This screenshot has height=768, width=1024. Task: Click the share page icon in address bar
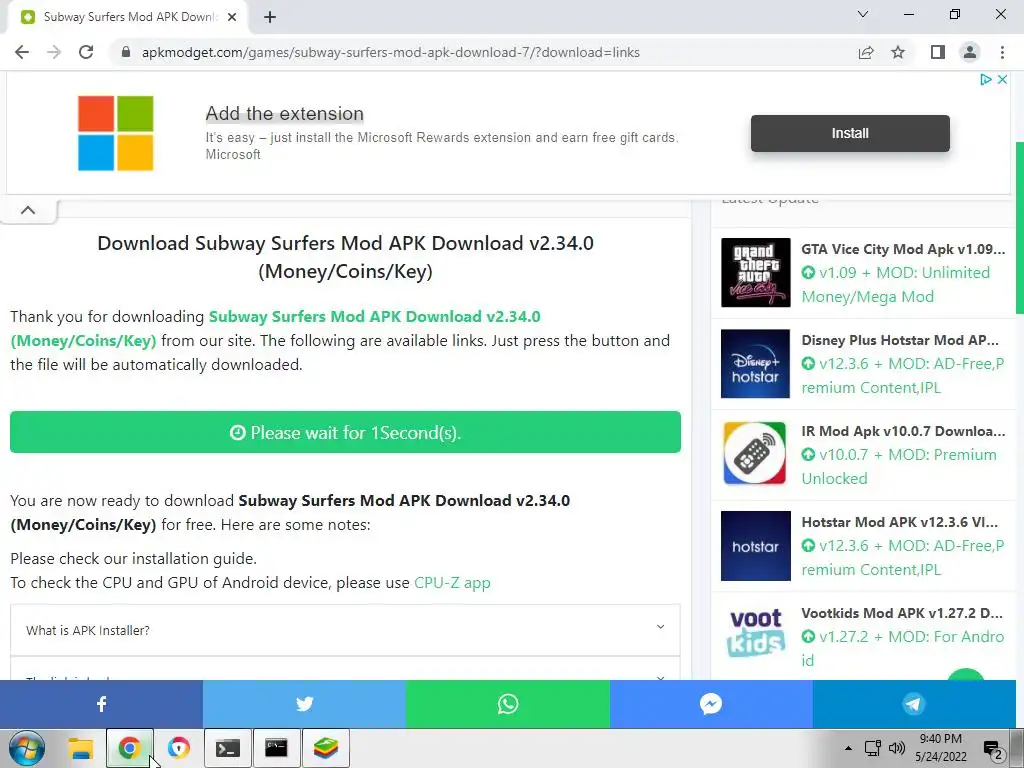[x=866, y=52]
